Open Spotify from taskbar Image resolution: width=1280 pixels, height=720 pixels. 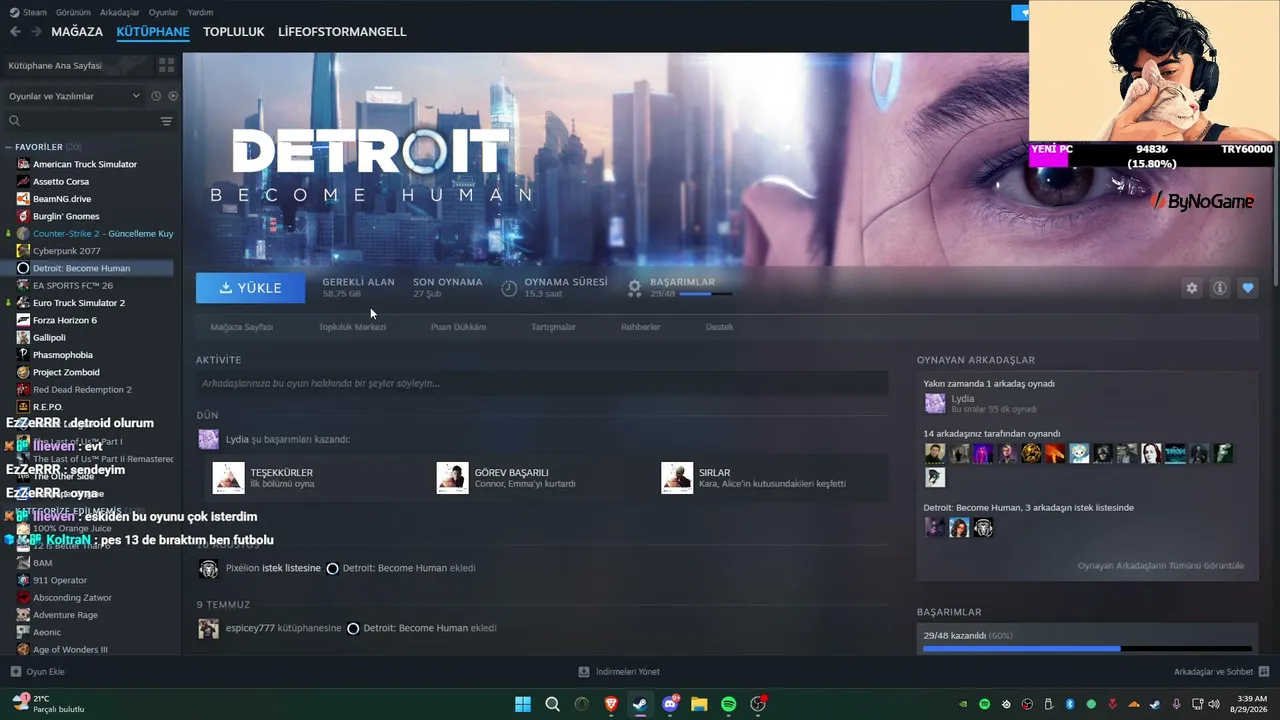click(729, 704)
